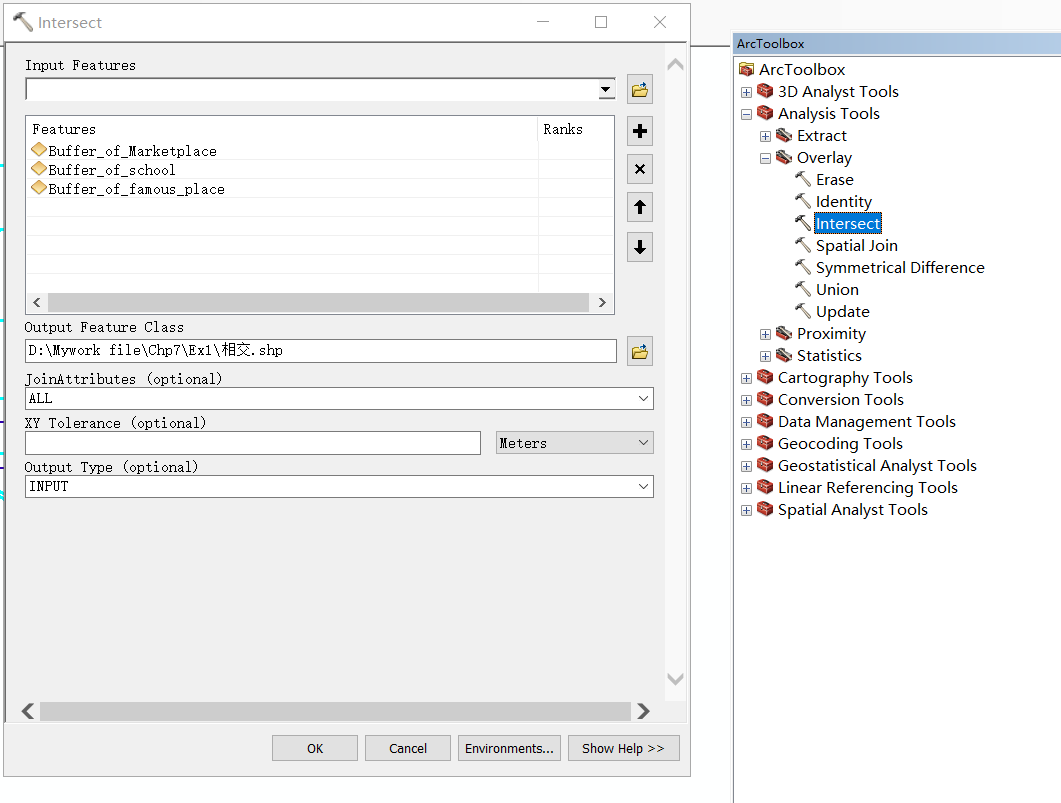
Task: Click the Intersect tool hammer icon in ArcToolbox
Action: (803, 223)
